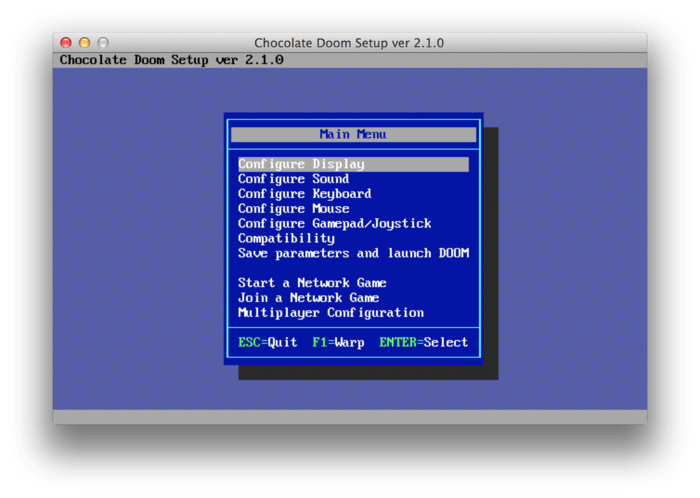This screenshot has height=498, width=700.
Task: Click Chocolate Doom Setup header text
Action: click(x=171, y=60)
